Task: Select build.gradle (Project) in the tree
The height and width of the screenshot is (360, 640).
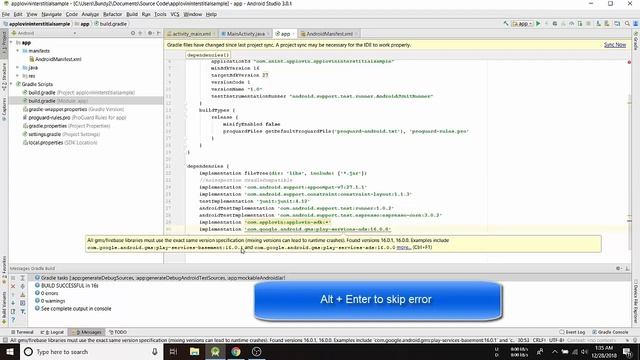Action: [78, 93]
